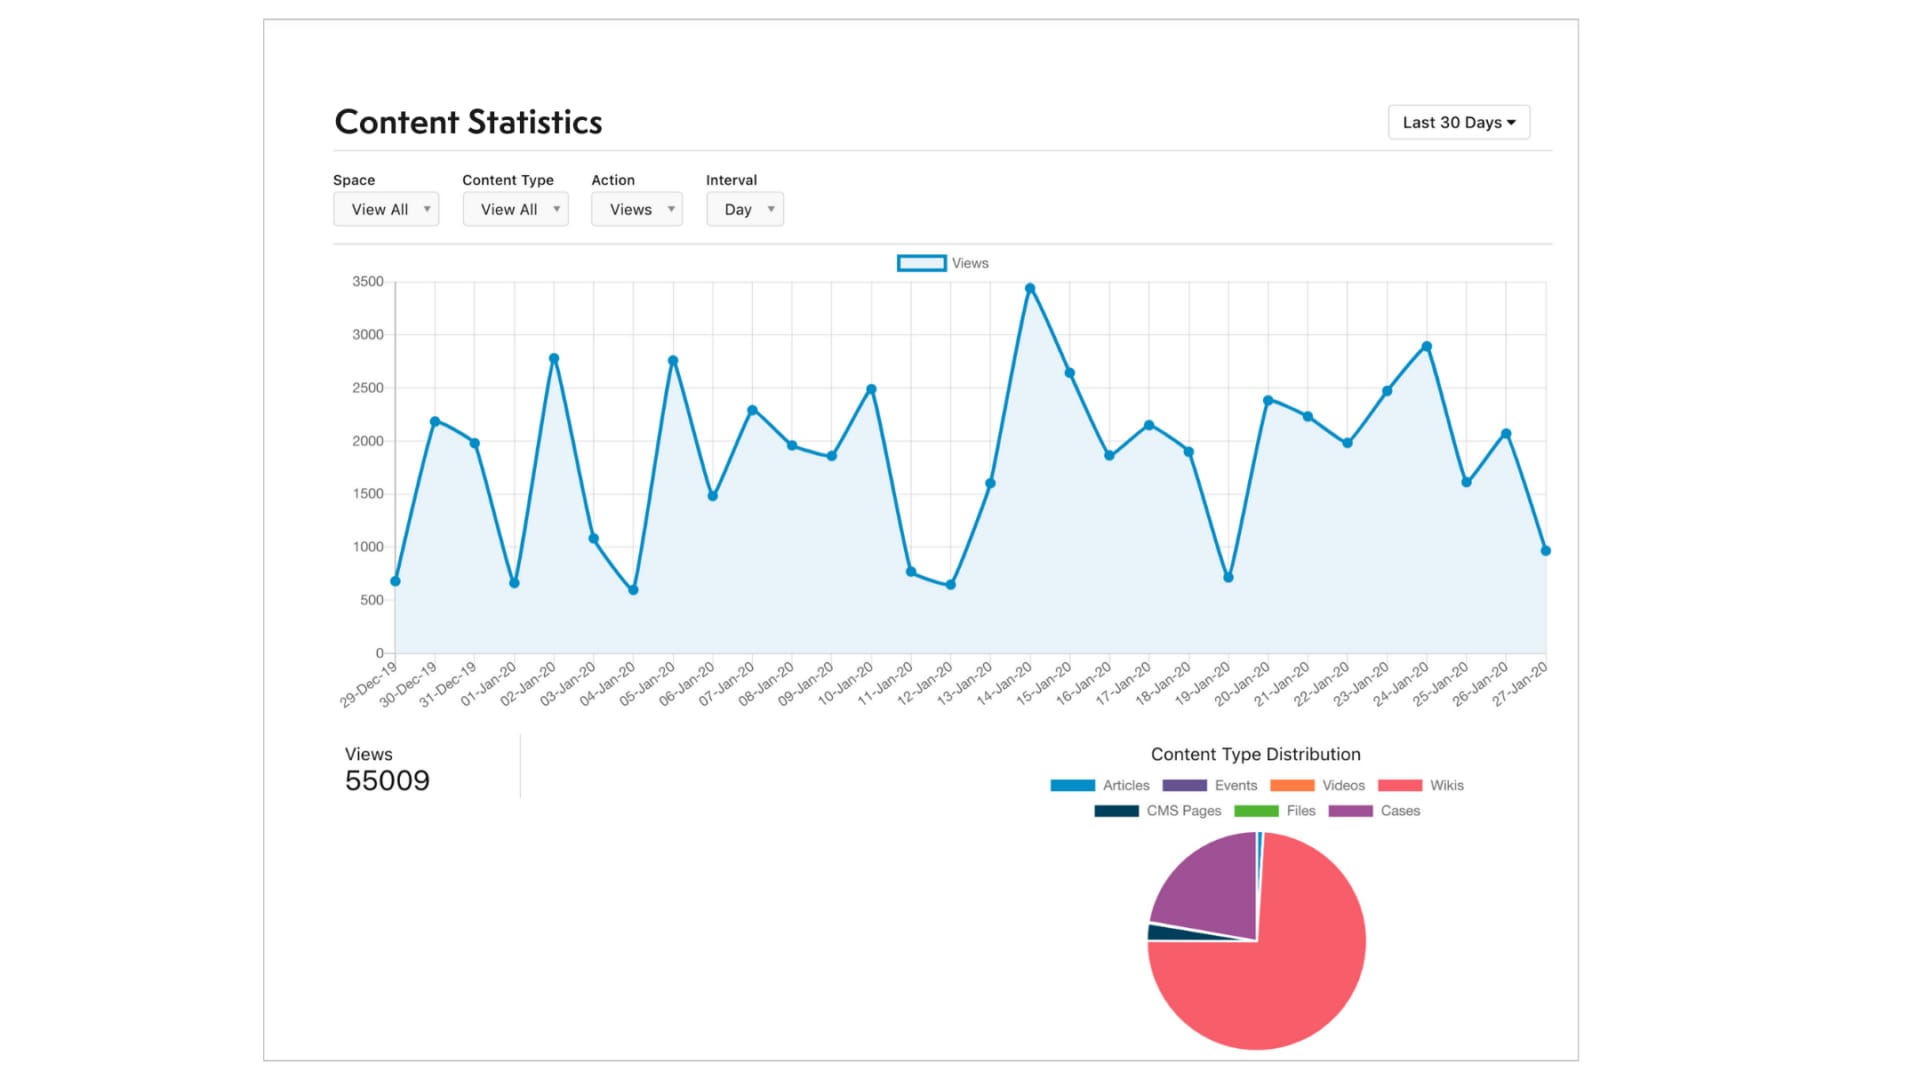
Task: Expand the Space View All dropdown
Action: tap(386, 209)
